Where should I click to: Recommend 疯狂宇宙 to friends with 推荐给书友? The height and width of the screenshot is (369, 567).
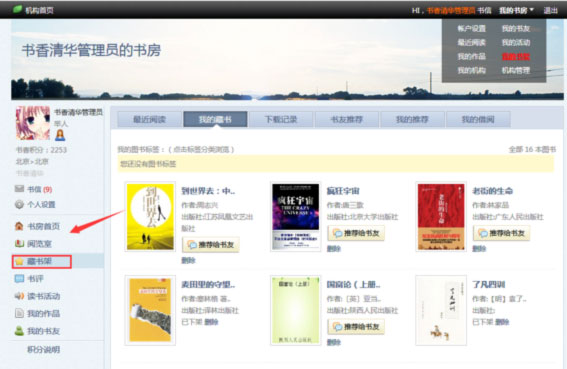point(356,233)
